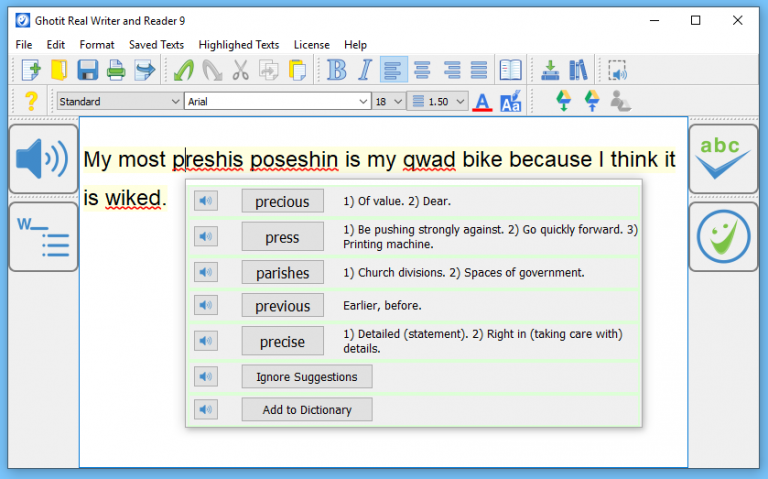Open the License menu

pos(311,45)
